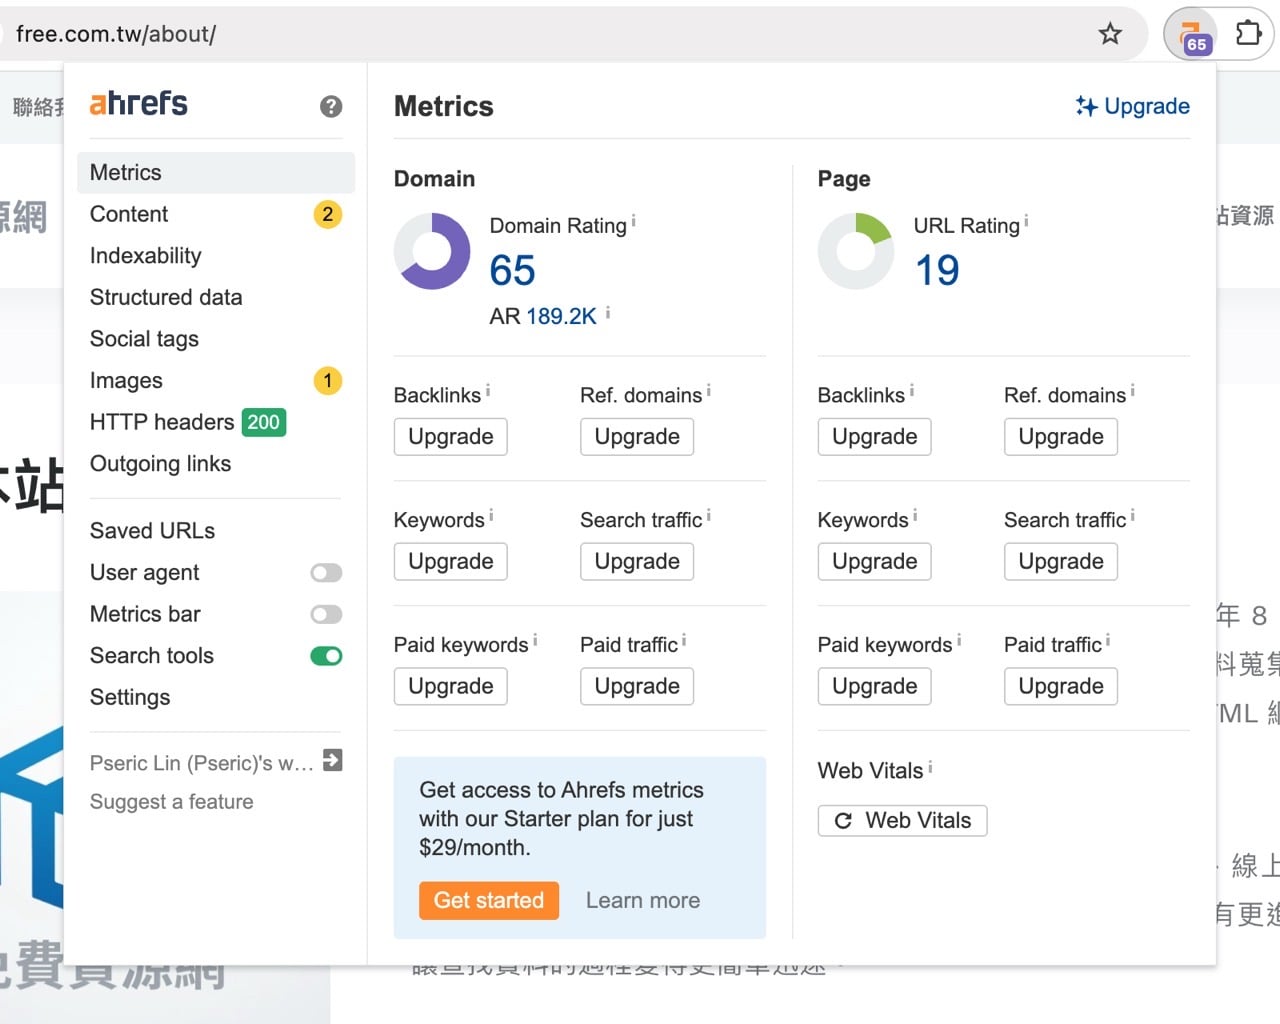Click Upgrade under Domain Ref. domains
Screen dimensions: 1280x1024
pyautogui.click(x=637, y=437)
